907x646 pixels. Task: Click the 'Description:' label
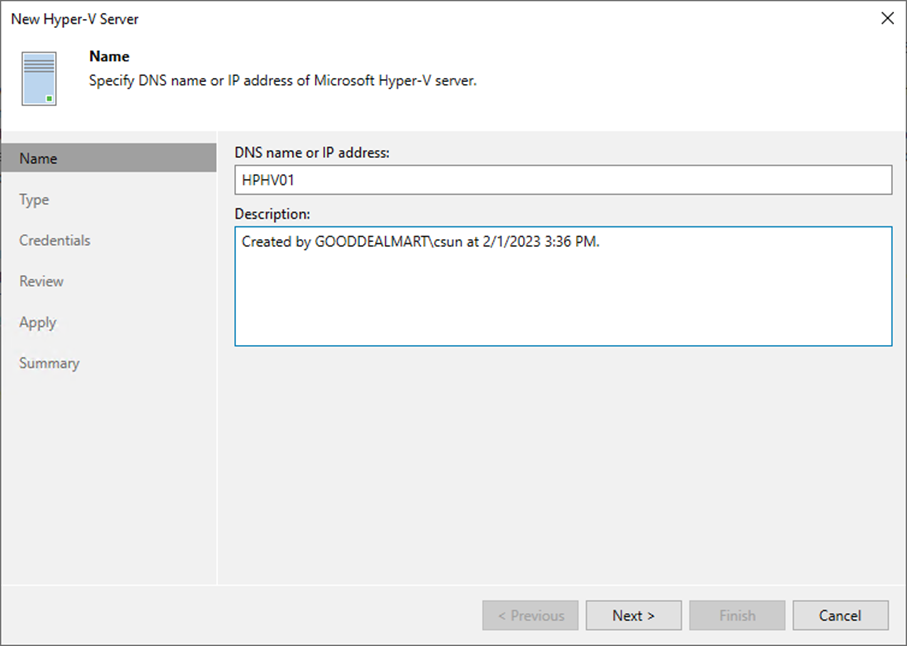pyautogui.click(x=273, y=213)
